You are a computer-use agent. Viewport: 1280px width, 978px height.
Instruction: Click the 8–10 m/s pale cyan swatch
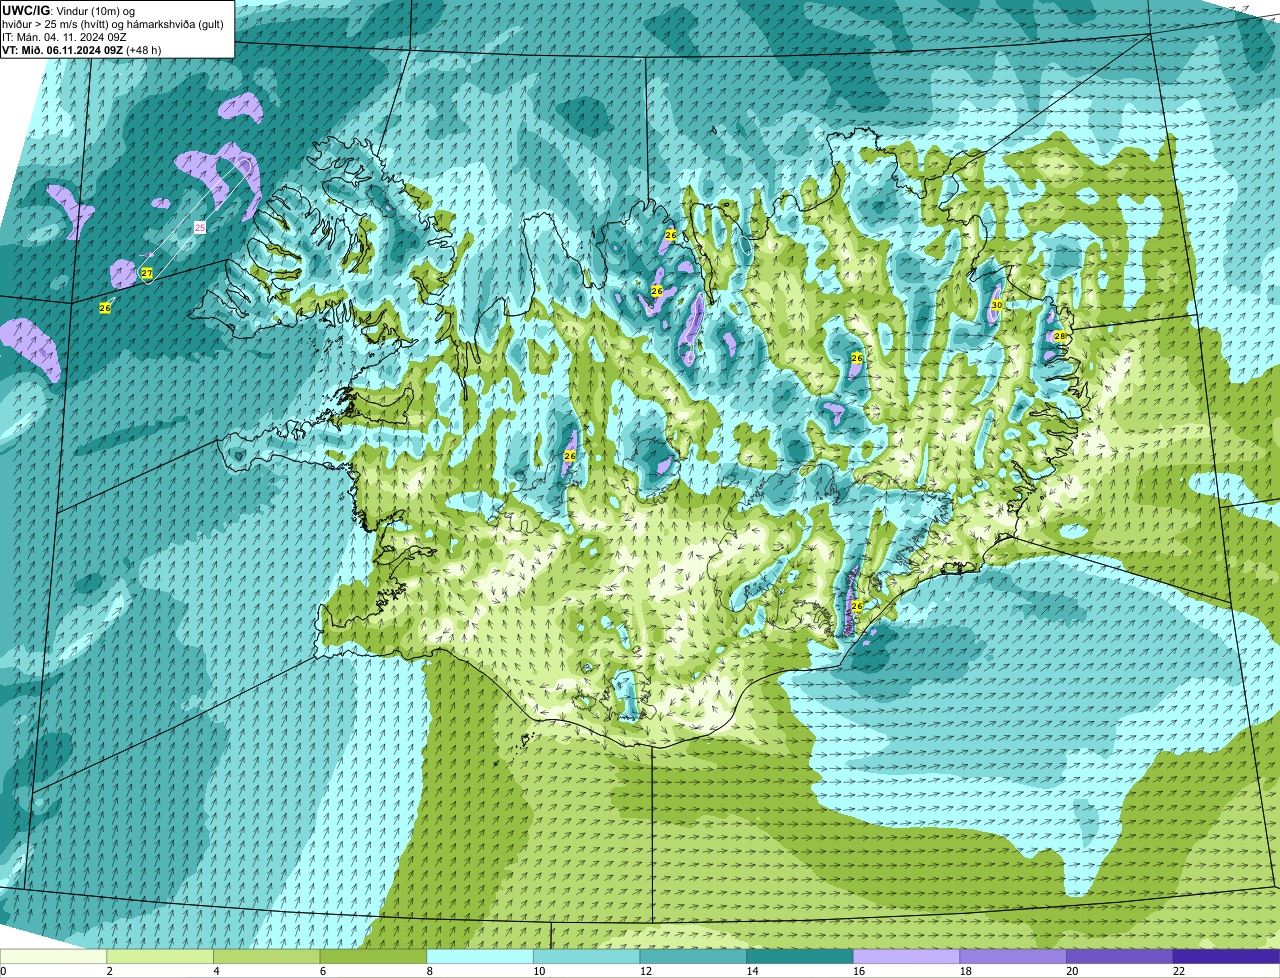480,956
